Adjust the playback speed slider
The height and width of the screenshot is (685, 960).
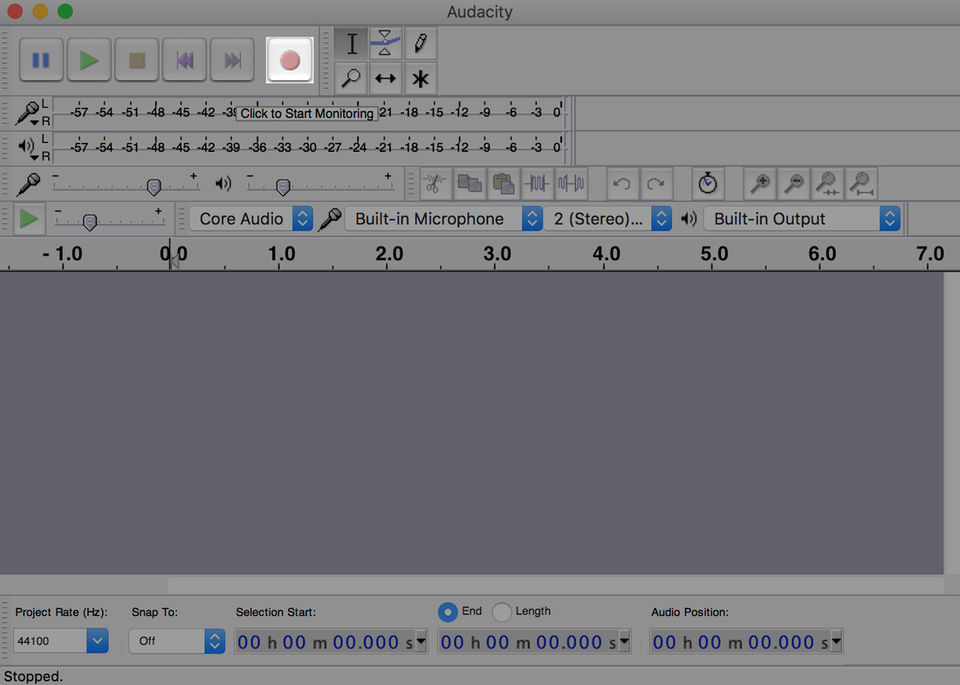89,222
